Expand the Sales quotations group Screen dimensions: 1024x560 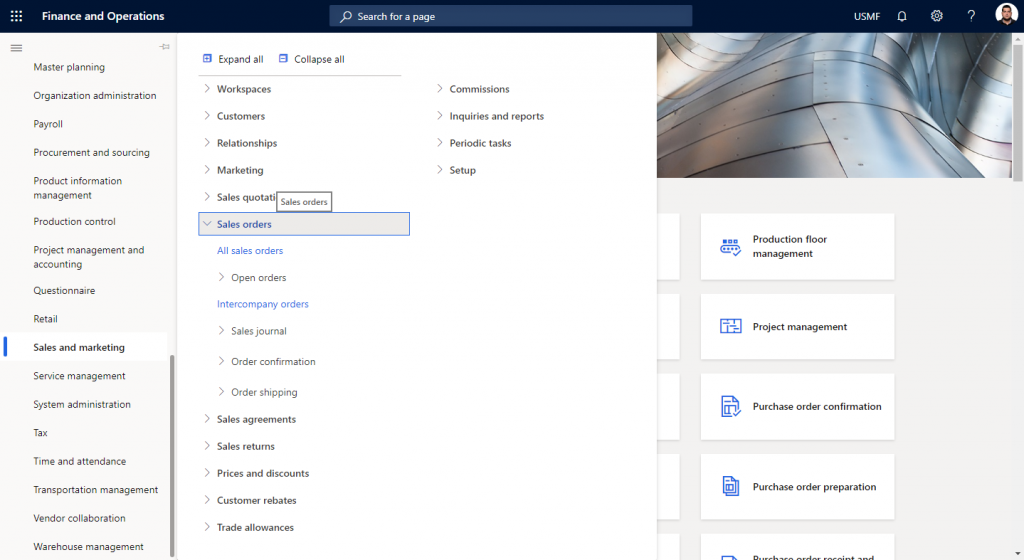tap(207, 197)
